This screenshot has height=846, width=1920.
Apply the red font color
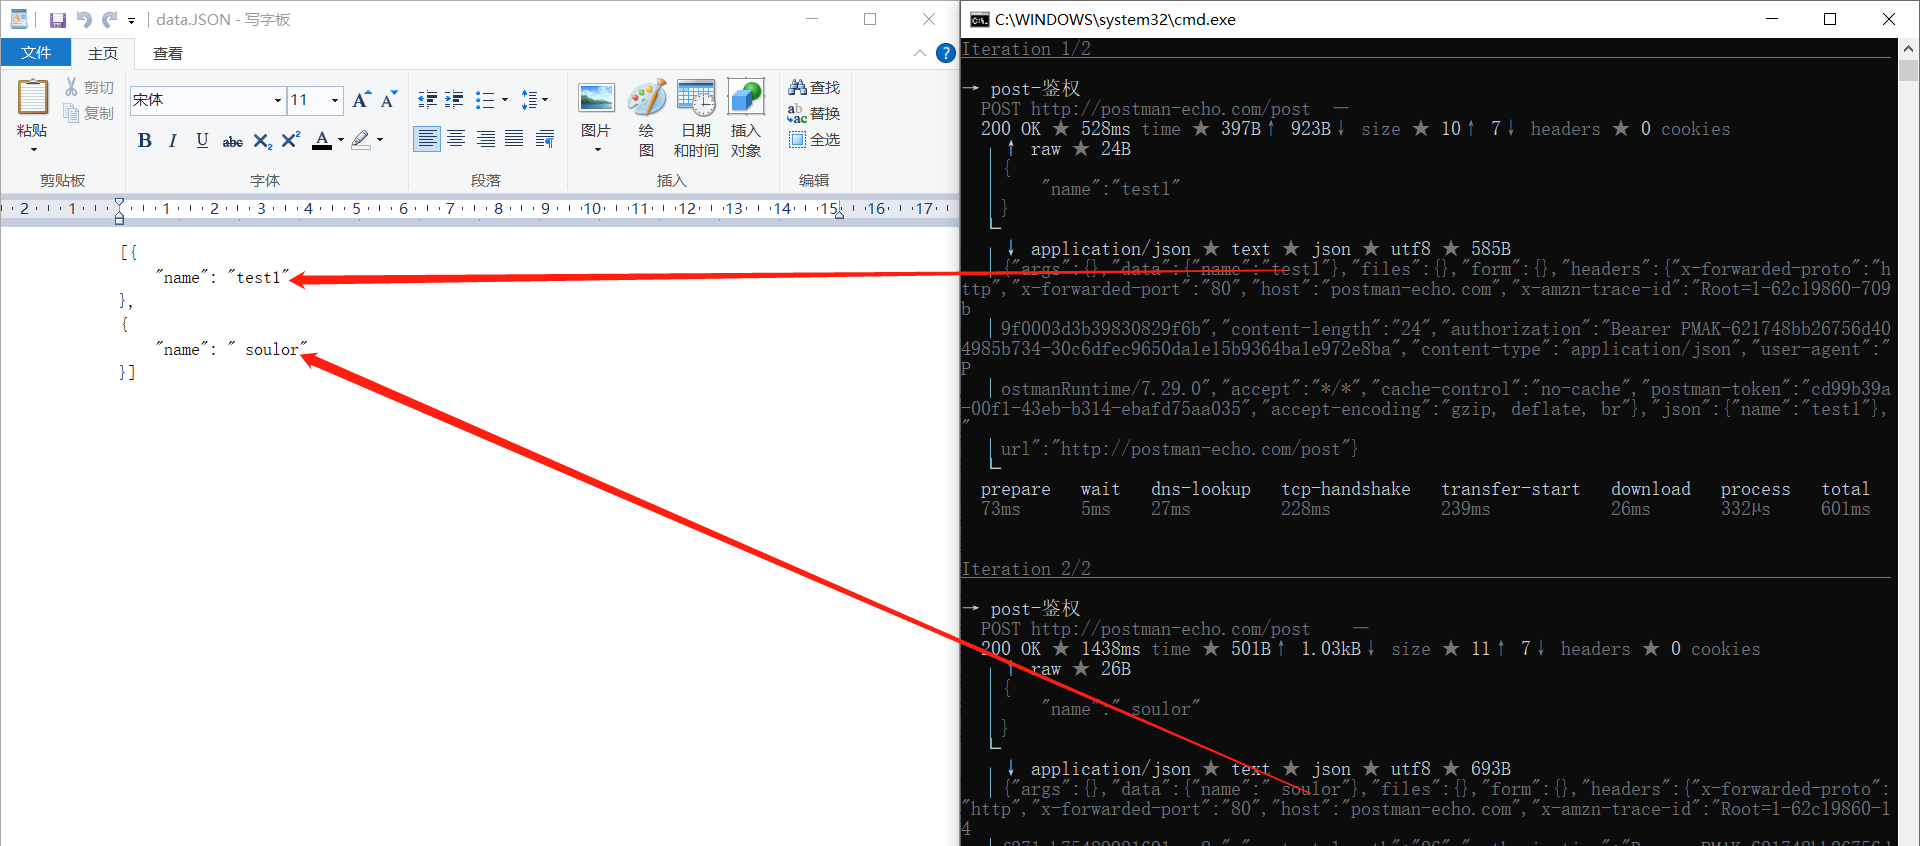pyautogui.click(x=322, y=140)
